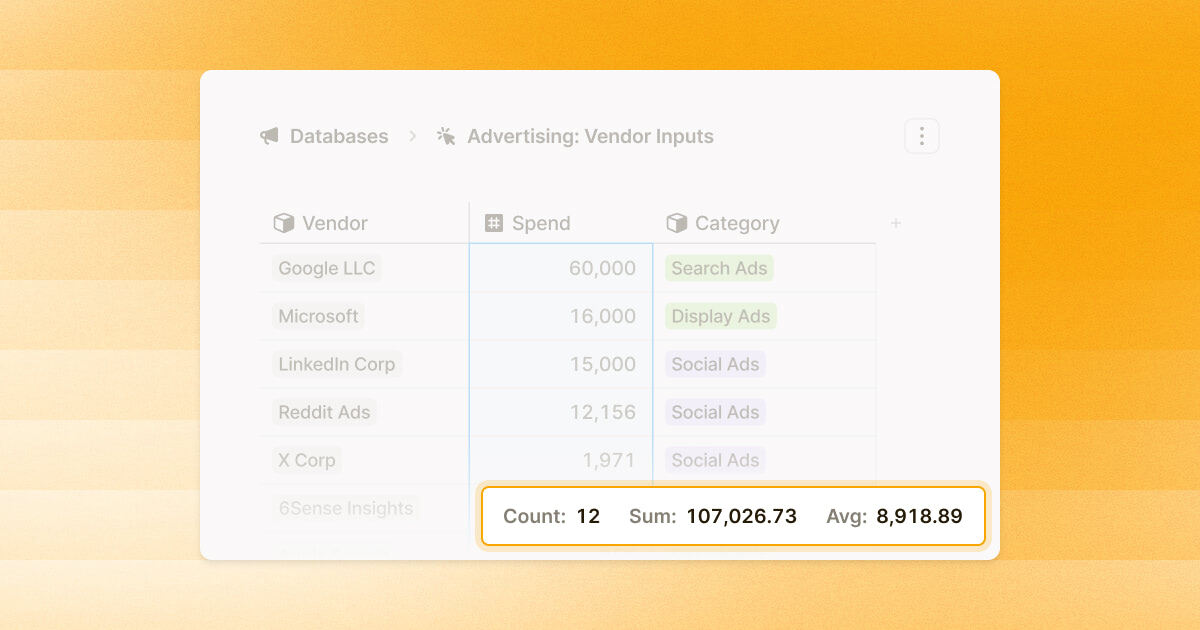The image size is (1200, 630).
Task: Select the 60,000 spend cell
Action: tap(561, 268)
